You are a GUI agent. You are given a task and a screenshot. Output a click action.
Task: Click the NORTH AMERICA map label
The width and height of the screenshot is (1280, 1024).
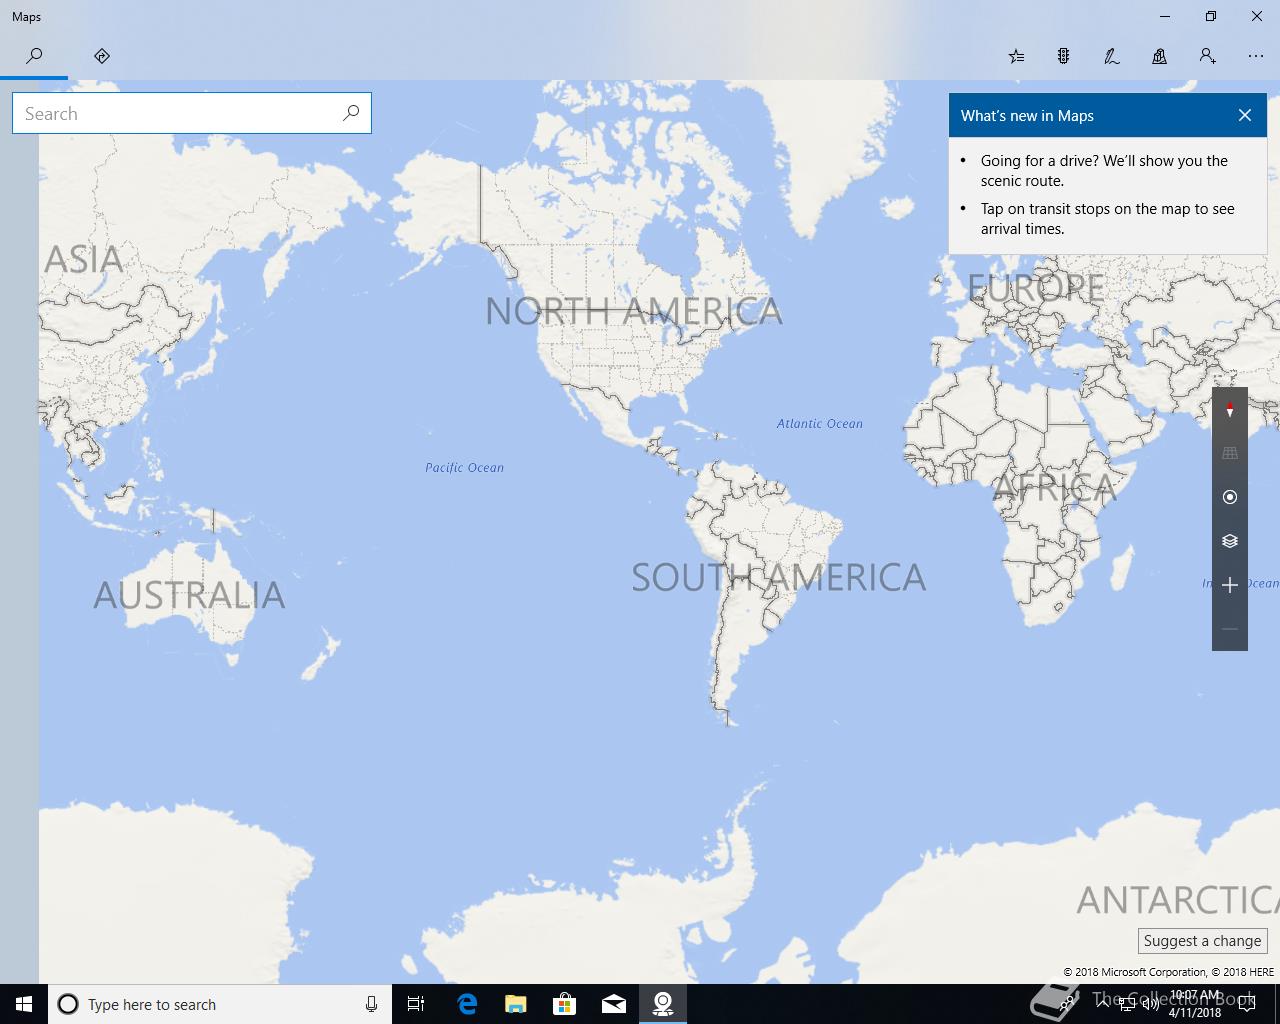pos(633,311)
